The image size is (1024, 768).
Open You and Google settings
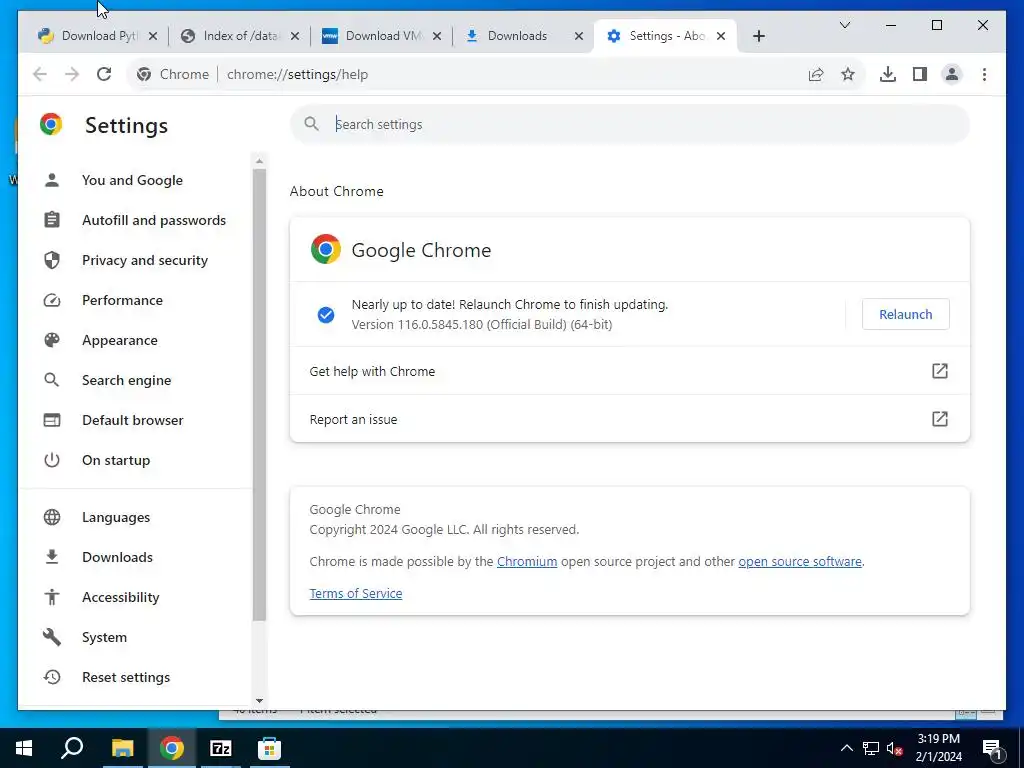[x=132, y=180]
